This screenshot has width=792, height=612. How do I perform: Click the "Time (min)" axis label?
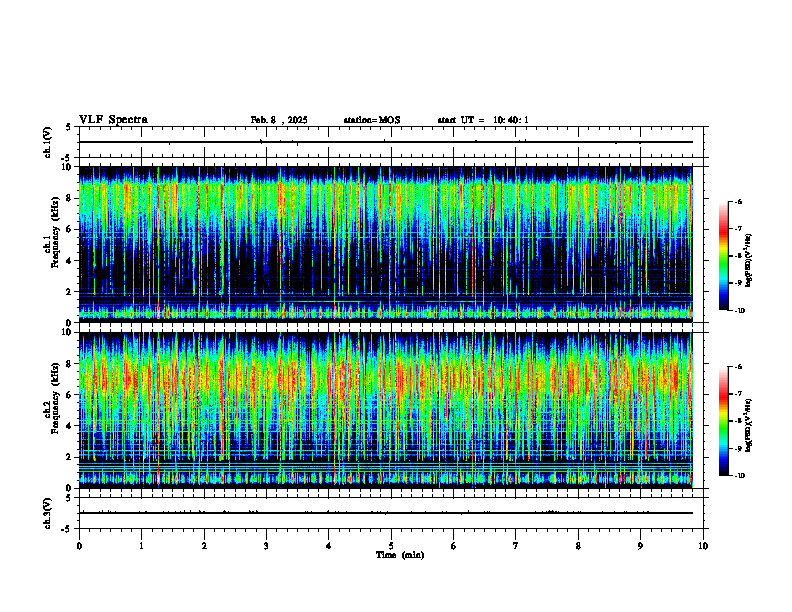(400, 555)
